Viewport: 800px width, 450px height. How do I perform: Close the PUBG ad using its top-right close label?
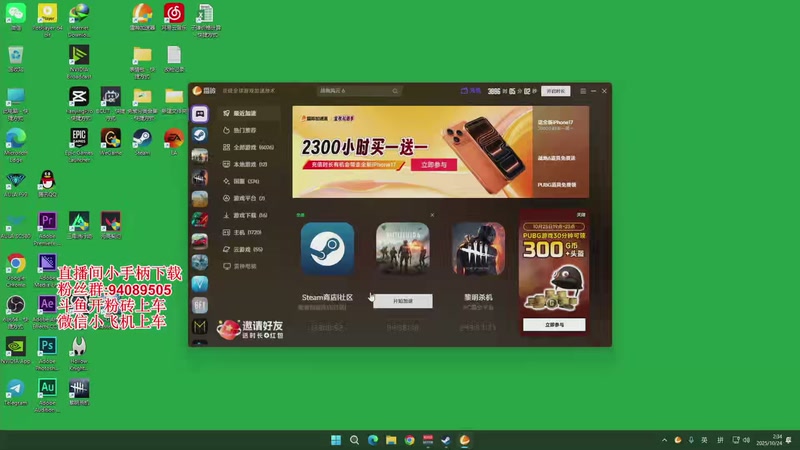pyautogui.click(x=581, y=215)
